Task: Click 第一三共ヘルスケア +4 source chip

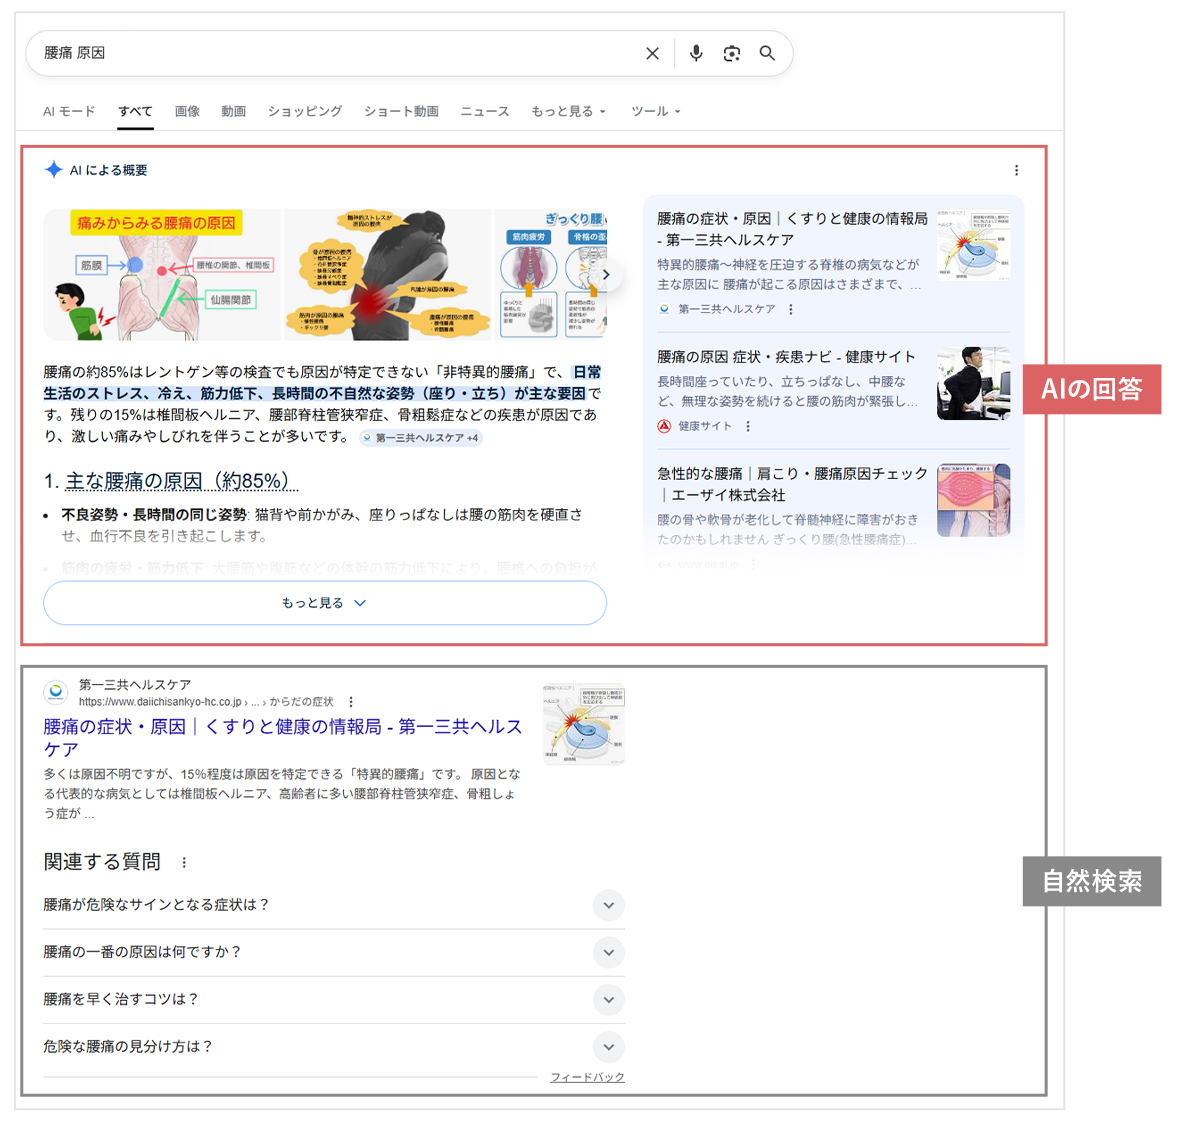Action: point(421,438)
